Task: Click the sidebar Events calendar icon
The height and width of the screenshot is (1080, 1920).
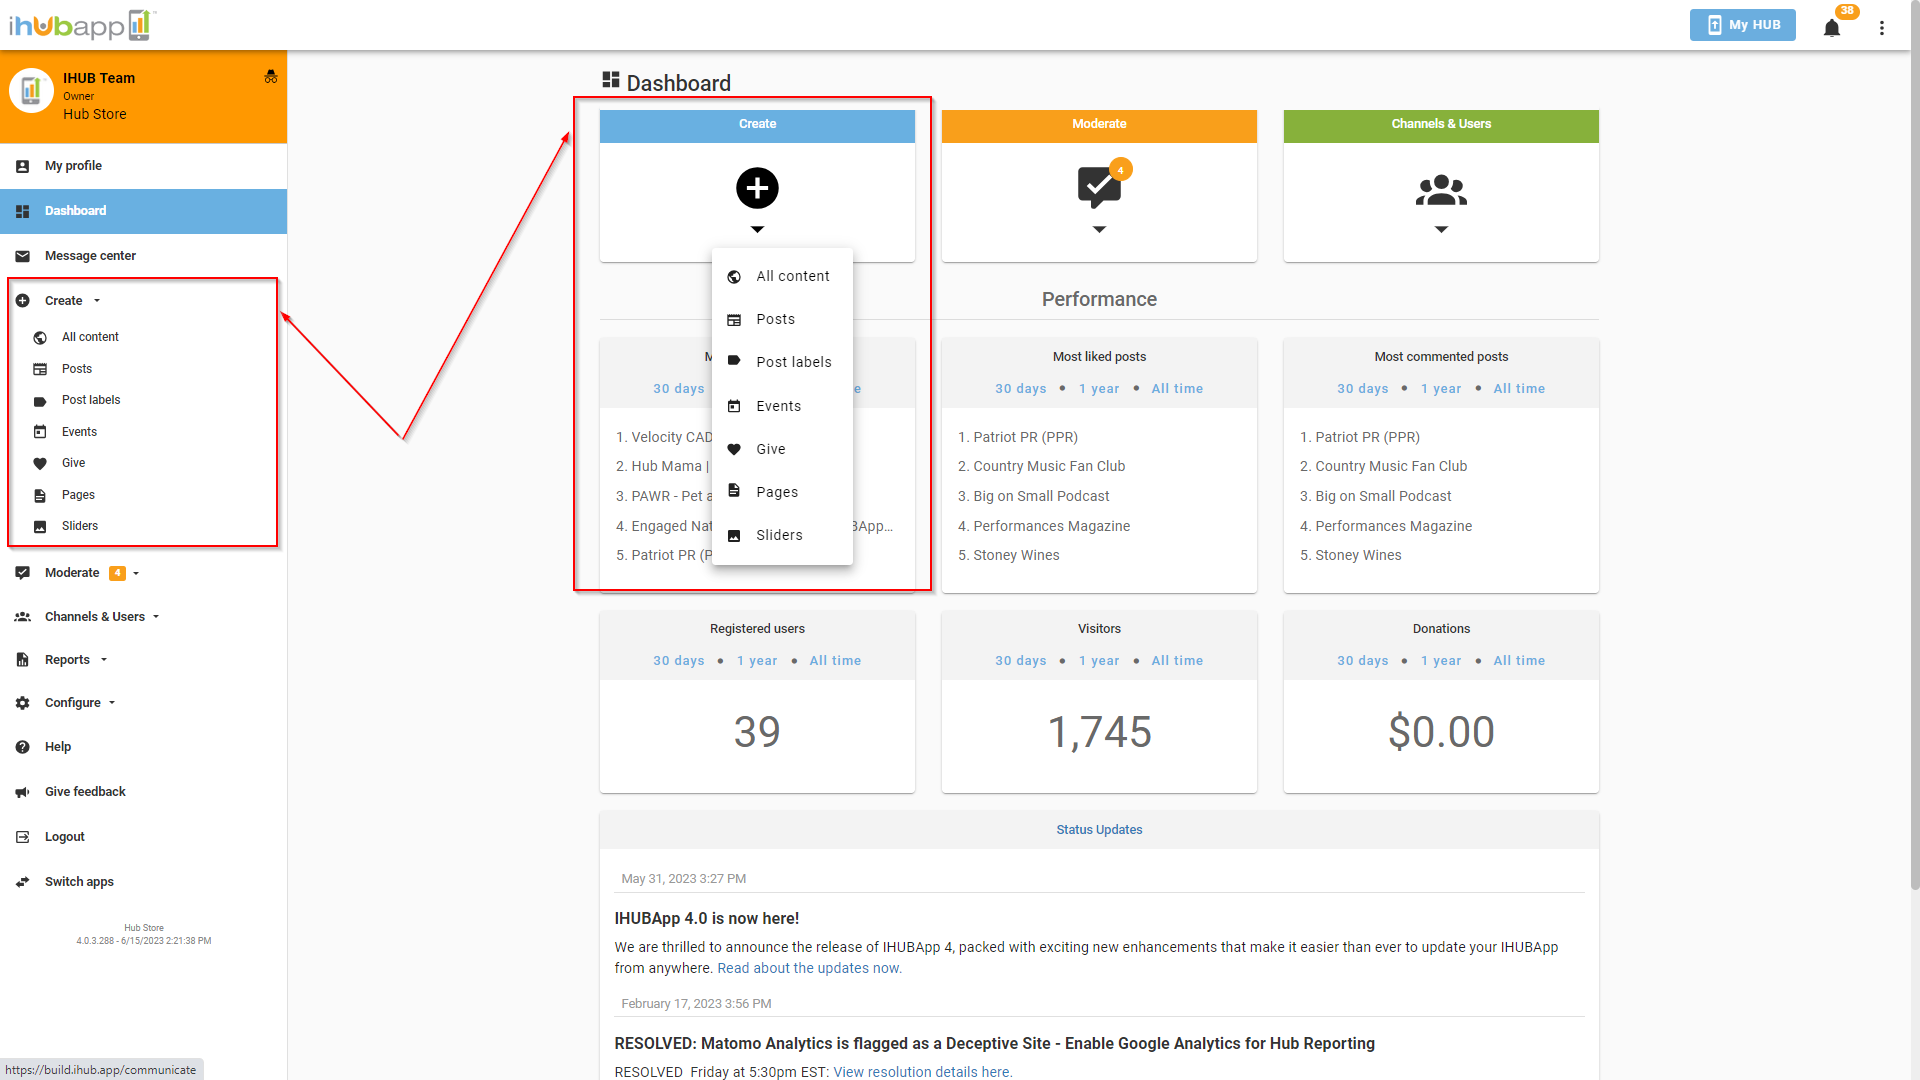Action: pyautogui.click(x=40, y=432)
